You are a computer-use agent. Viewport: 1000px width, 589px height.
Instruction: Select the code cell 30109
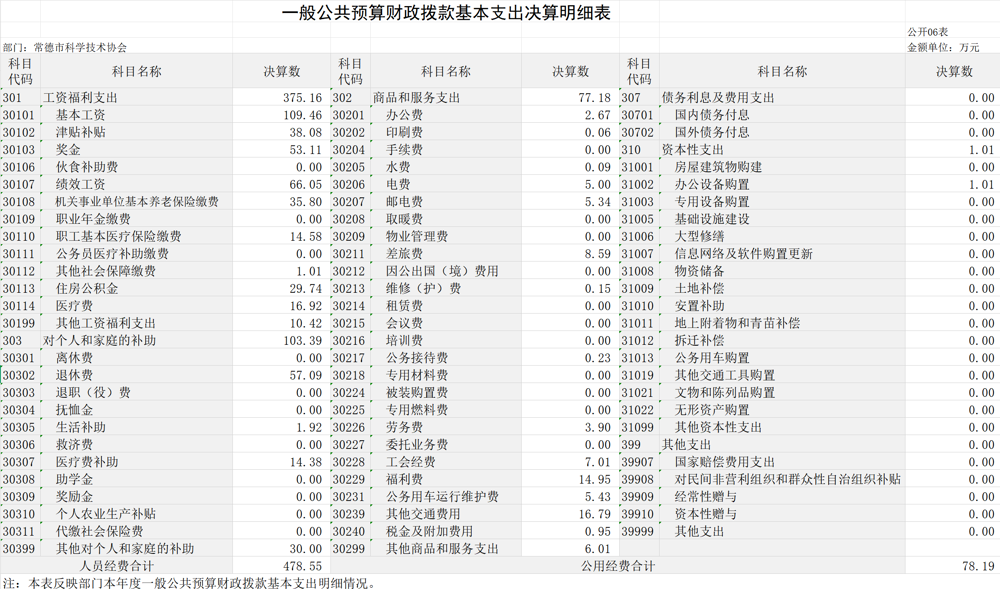pyautogui.click(x=19, y=219)
